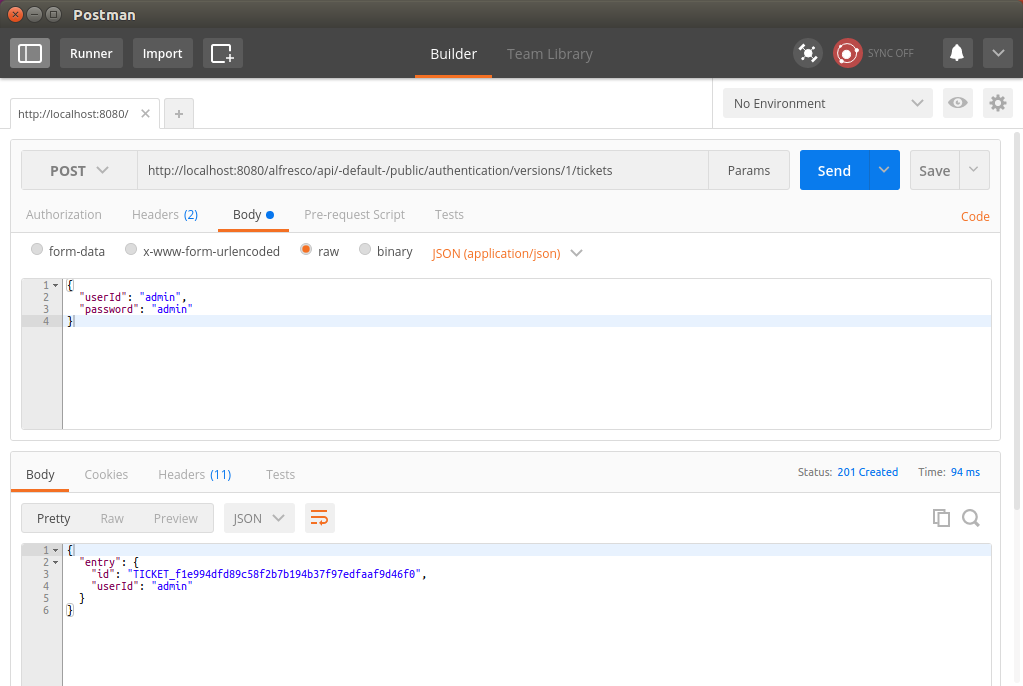Screen dimensions: 1023x686
Task: Close the localhost:8080 request tab
Action: 145,114
